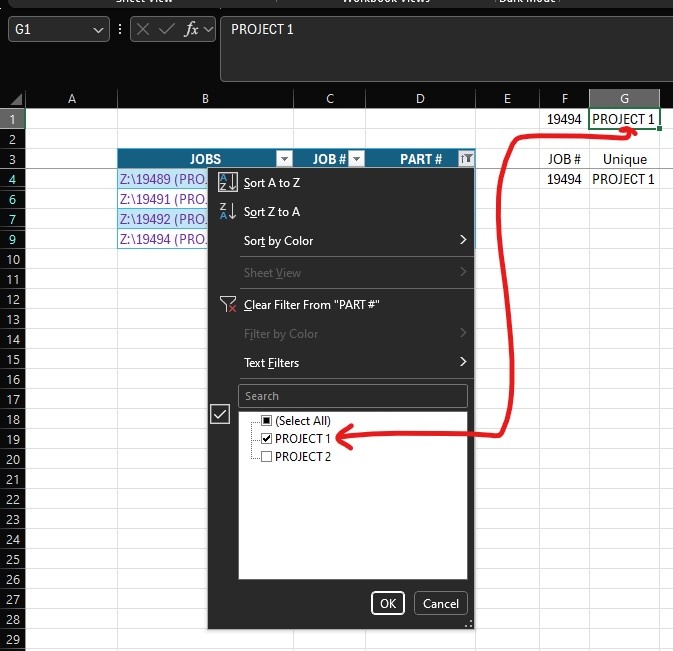
Task: Open the JOBS column filter dropdown
Action: pos(284,159)
